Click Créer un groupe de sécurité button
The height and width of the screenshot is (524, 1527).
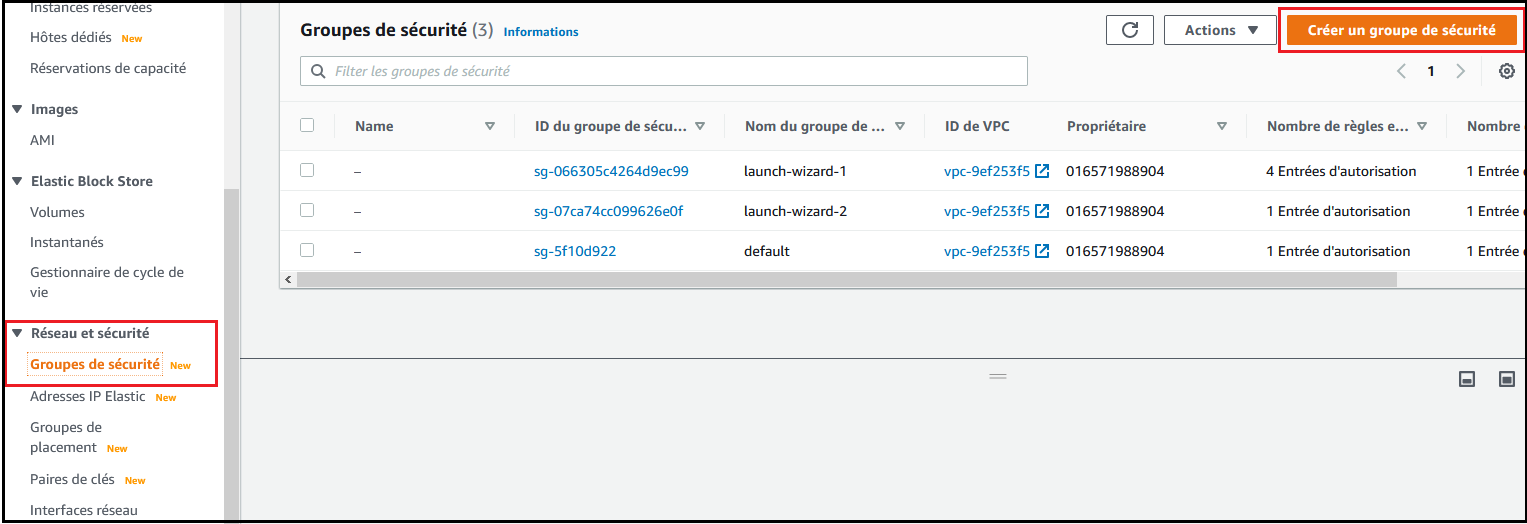[1401, 30]
